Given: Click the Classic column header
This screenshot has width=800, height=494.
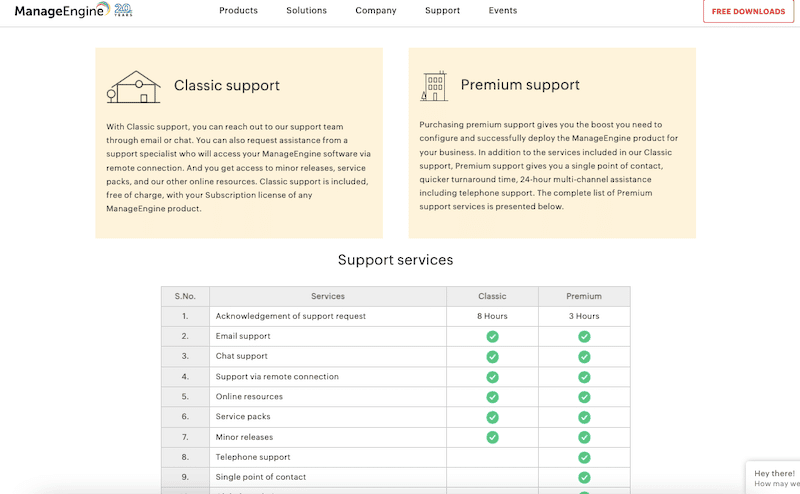Looking at the screenshot, I should point(492,296).
